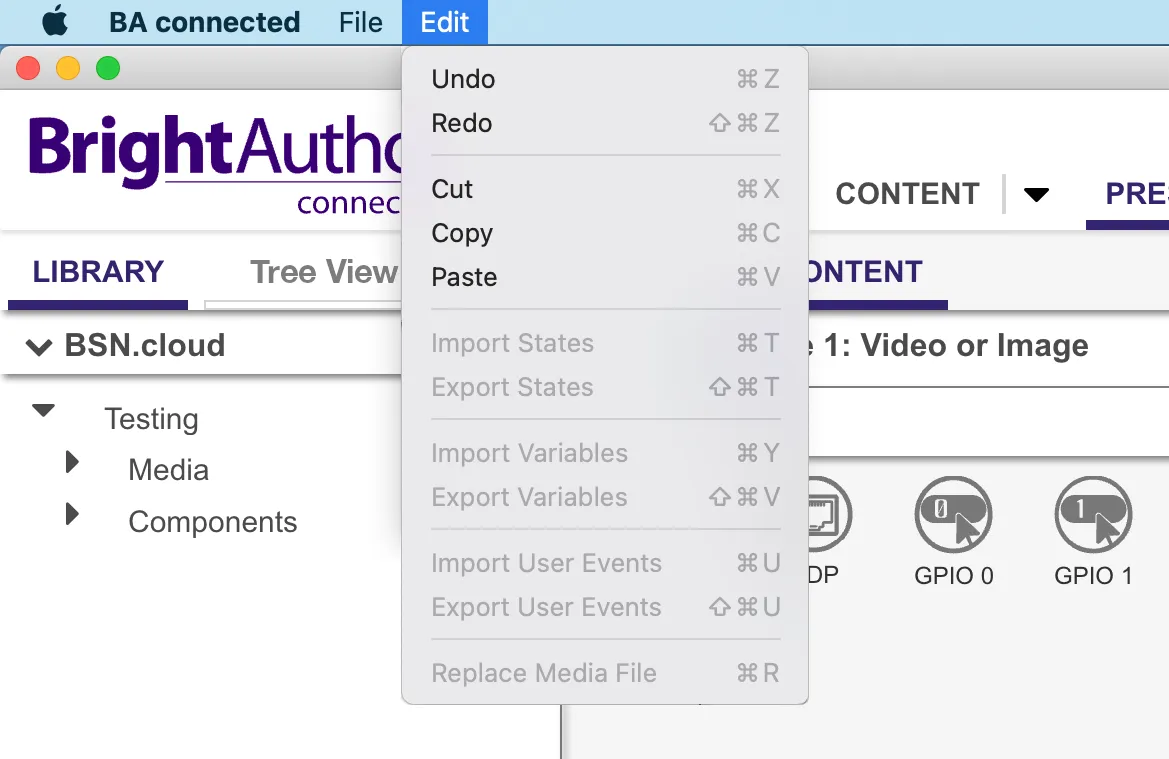
Task: Open the Apple menu
Action: click(54, 22)
